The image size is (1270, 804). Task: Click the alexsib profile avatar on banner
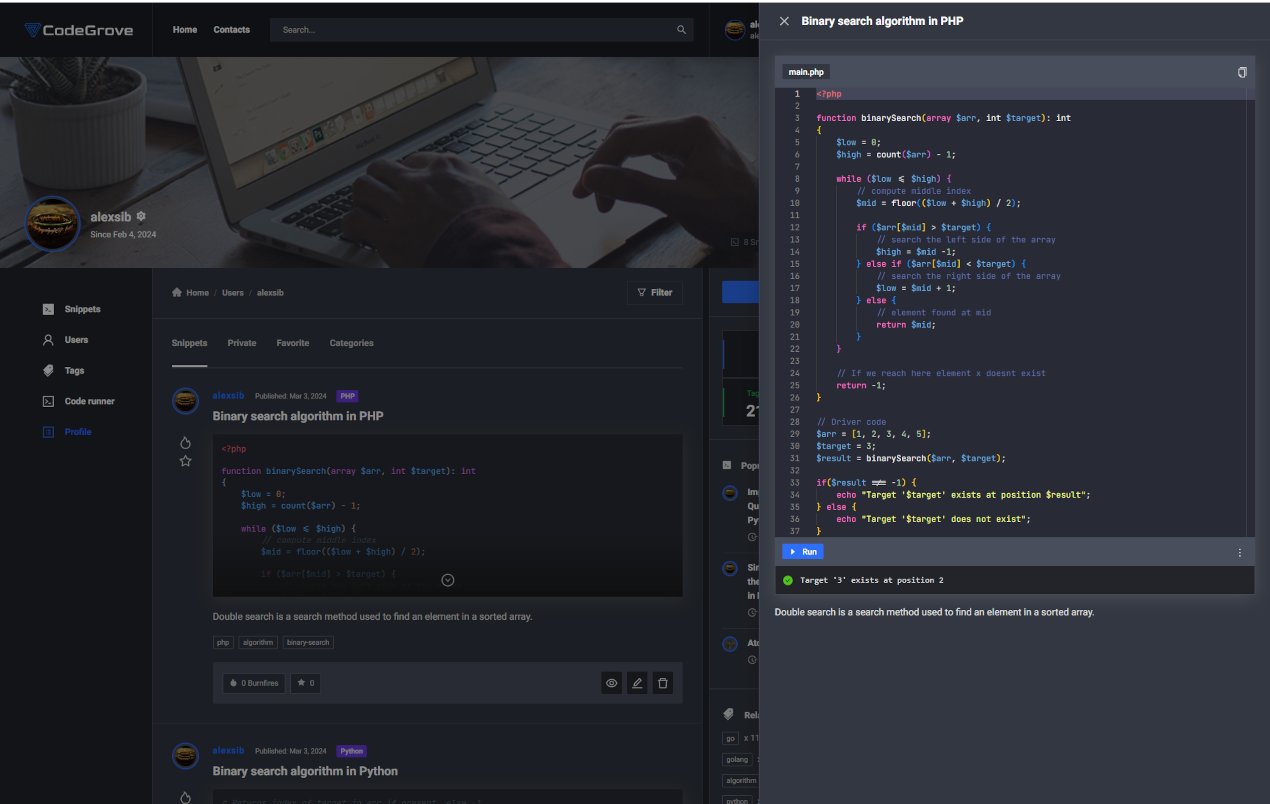click(x=53, y=224)
